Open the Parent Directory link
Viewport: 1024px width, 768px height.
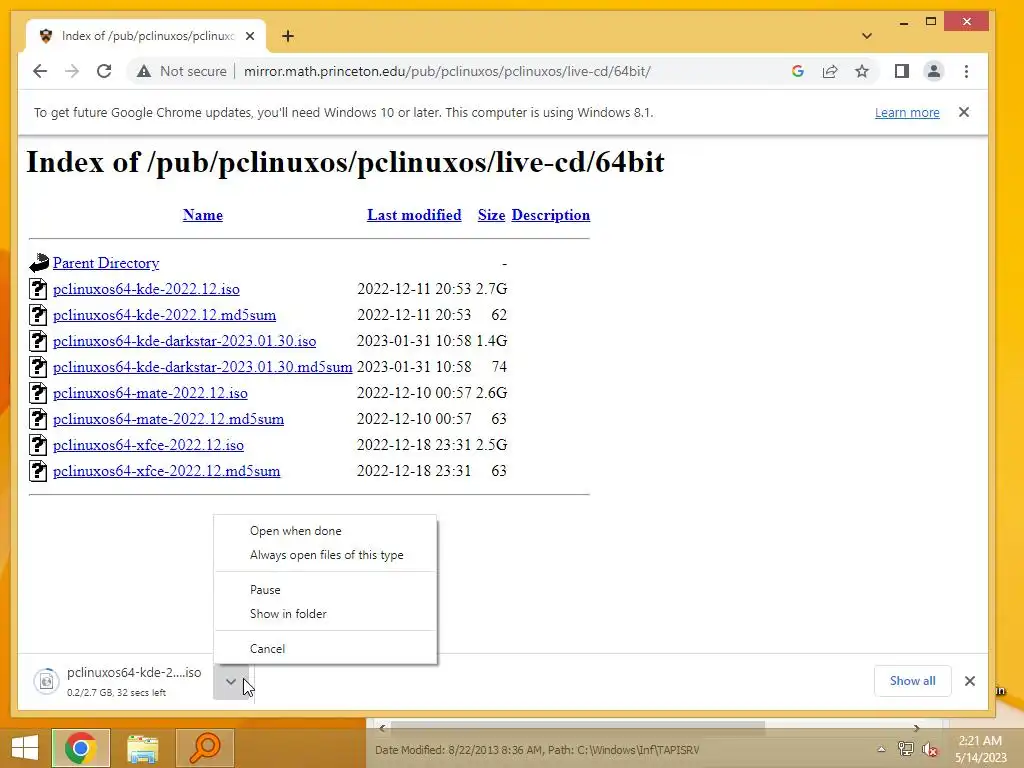click(x=106, y=263)
